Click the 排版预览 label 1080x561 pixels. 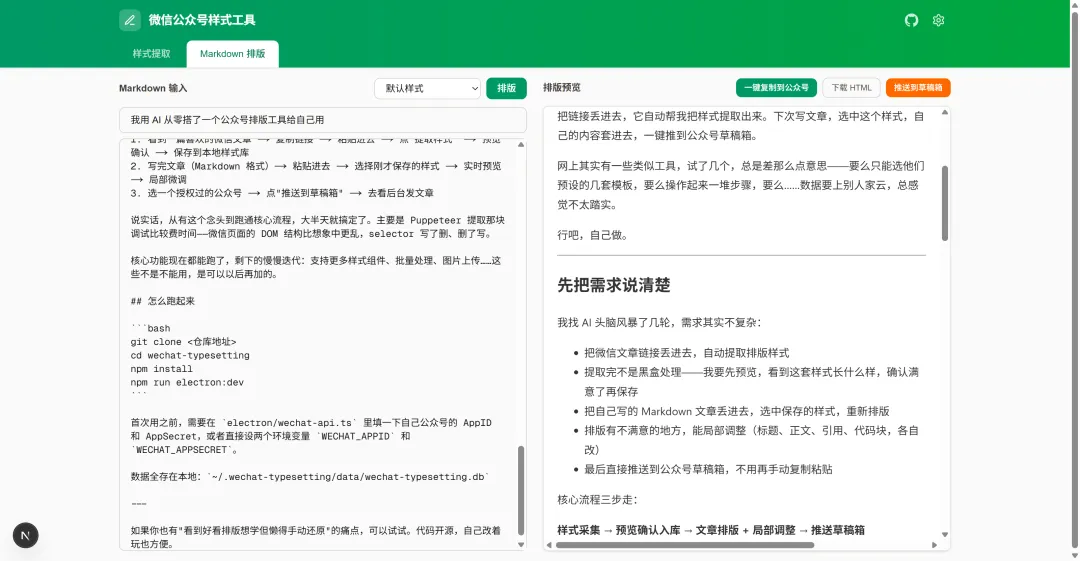coord(562,88)
